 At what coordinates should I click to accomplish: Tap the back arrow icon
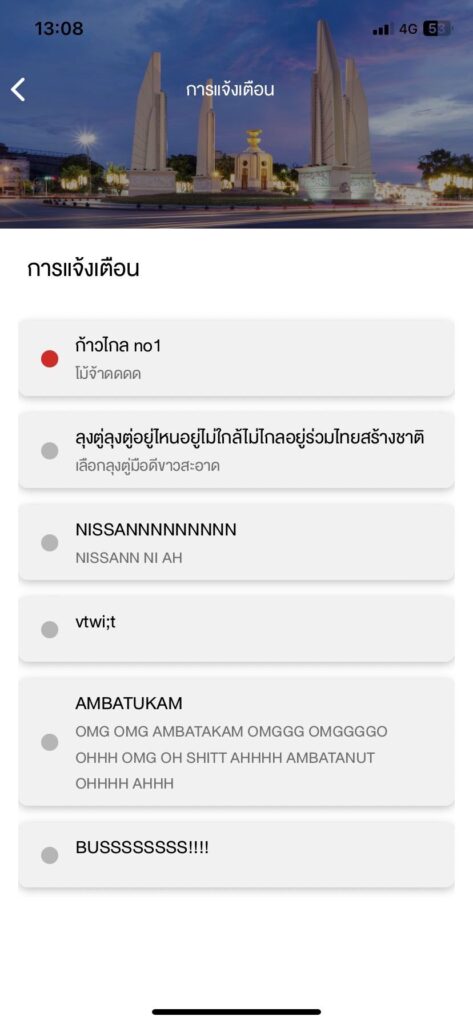coord(18,89)
